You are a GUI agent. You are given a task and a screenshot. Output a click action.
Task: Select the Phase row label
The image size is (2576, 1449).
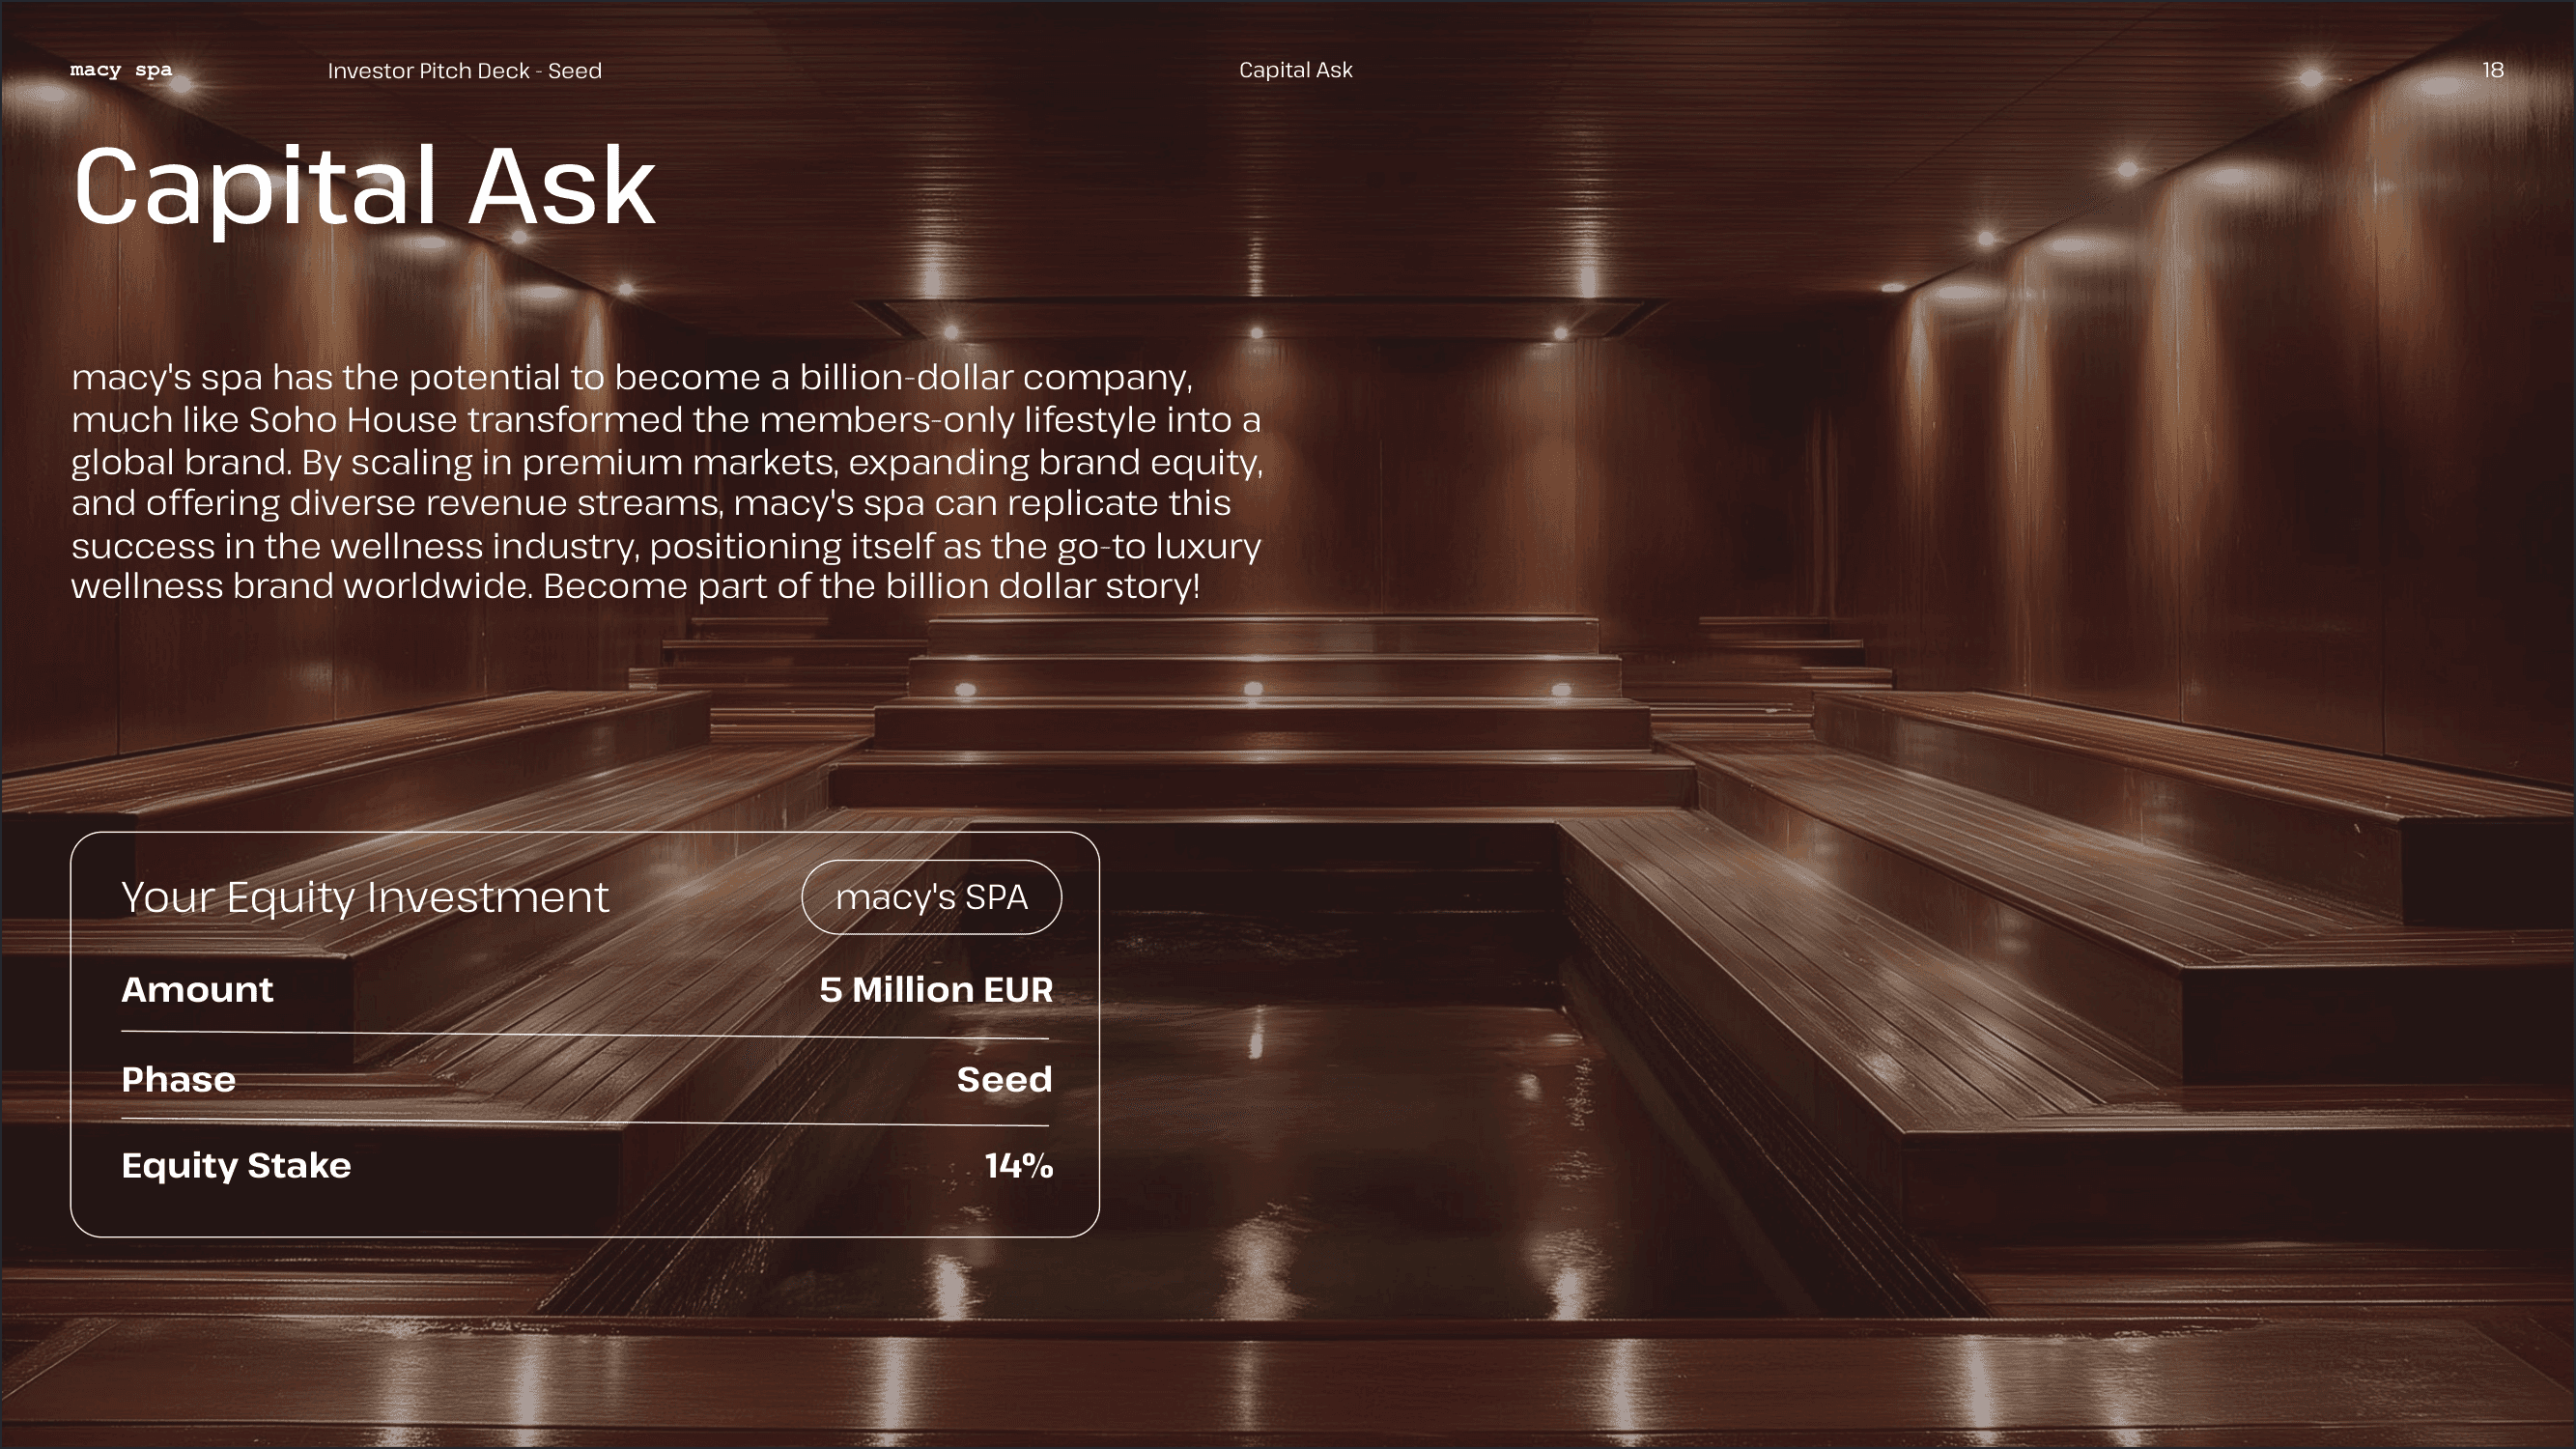point(178,1080)
